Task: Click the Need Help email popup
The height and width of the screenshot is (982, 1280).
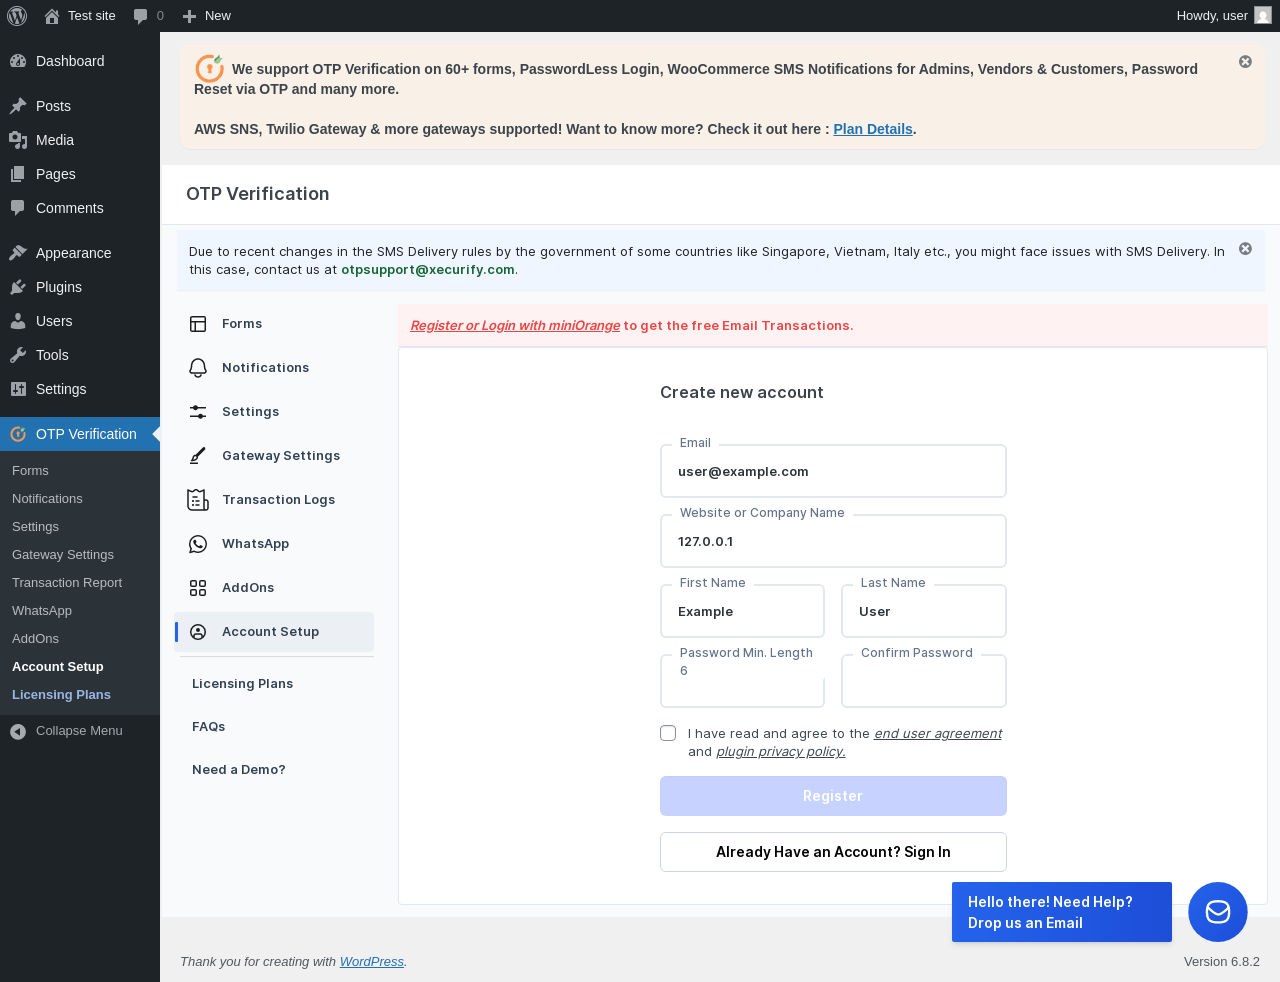Action: click(x=1061, y=912)
